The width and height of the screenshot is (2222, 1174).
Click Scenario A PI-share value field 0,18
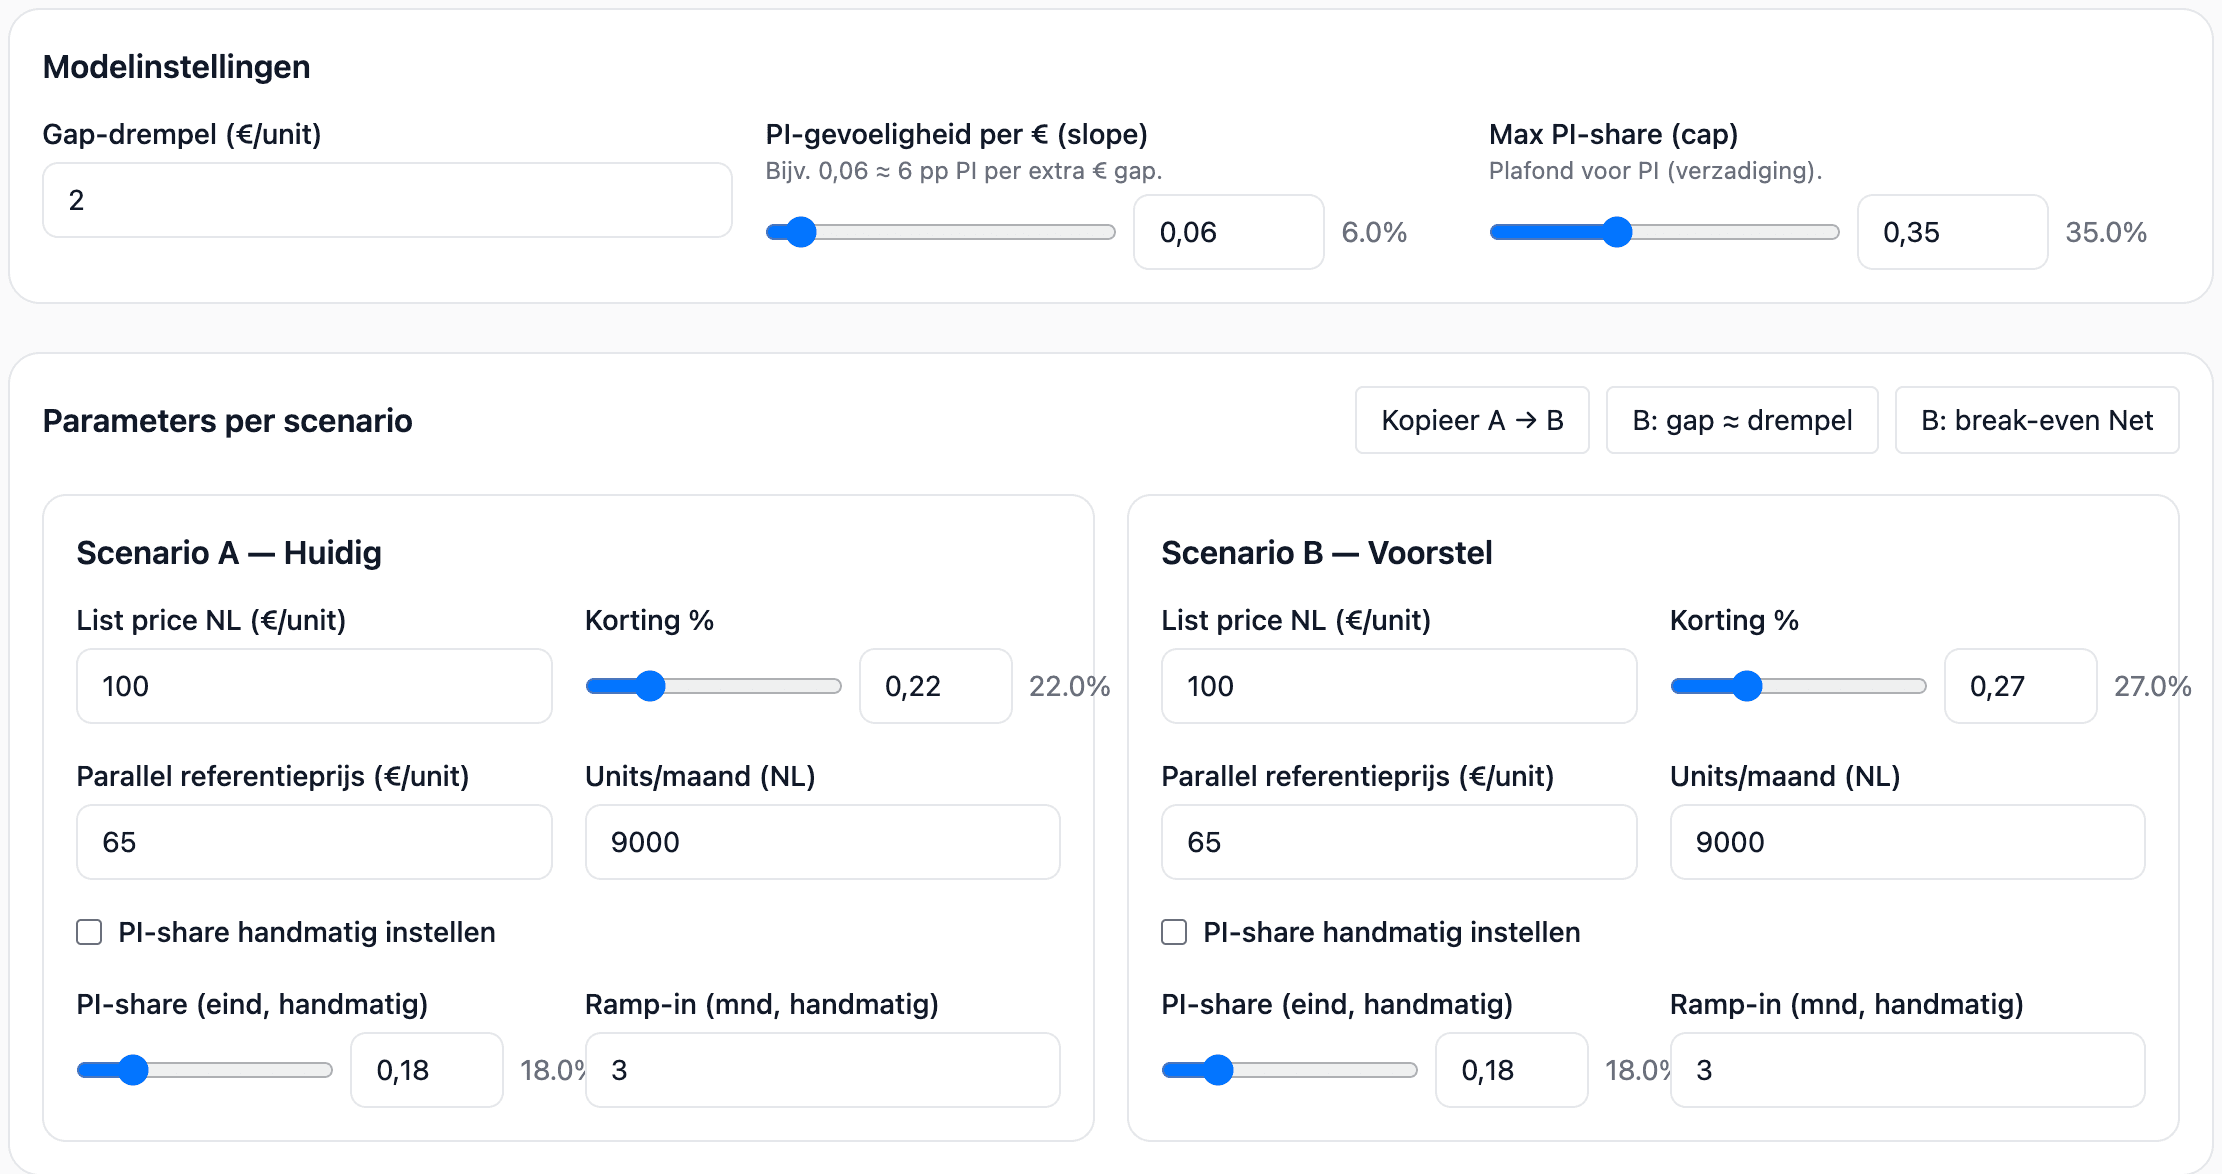pyautogui.click(x=426, y=1070)
